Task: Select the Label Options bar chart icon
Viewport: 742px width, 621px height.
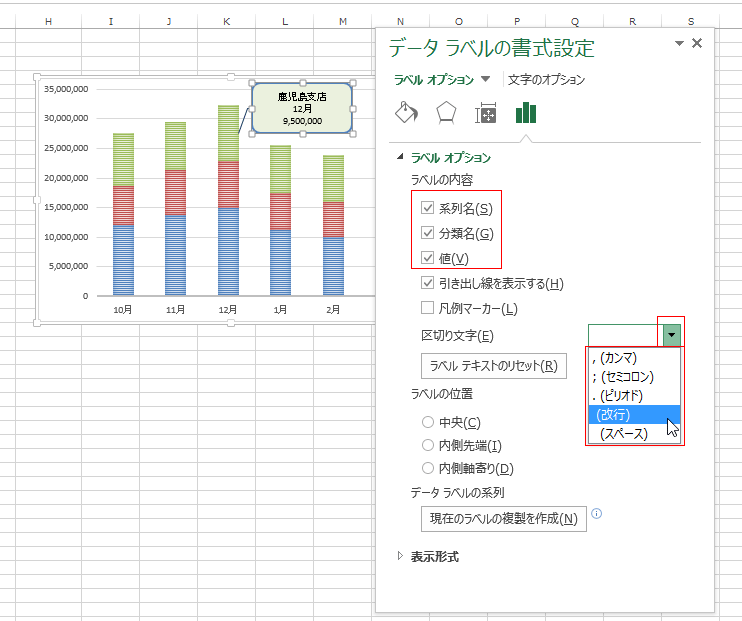Action: [x=526, y=112]
